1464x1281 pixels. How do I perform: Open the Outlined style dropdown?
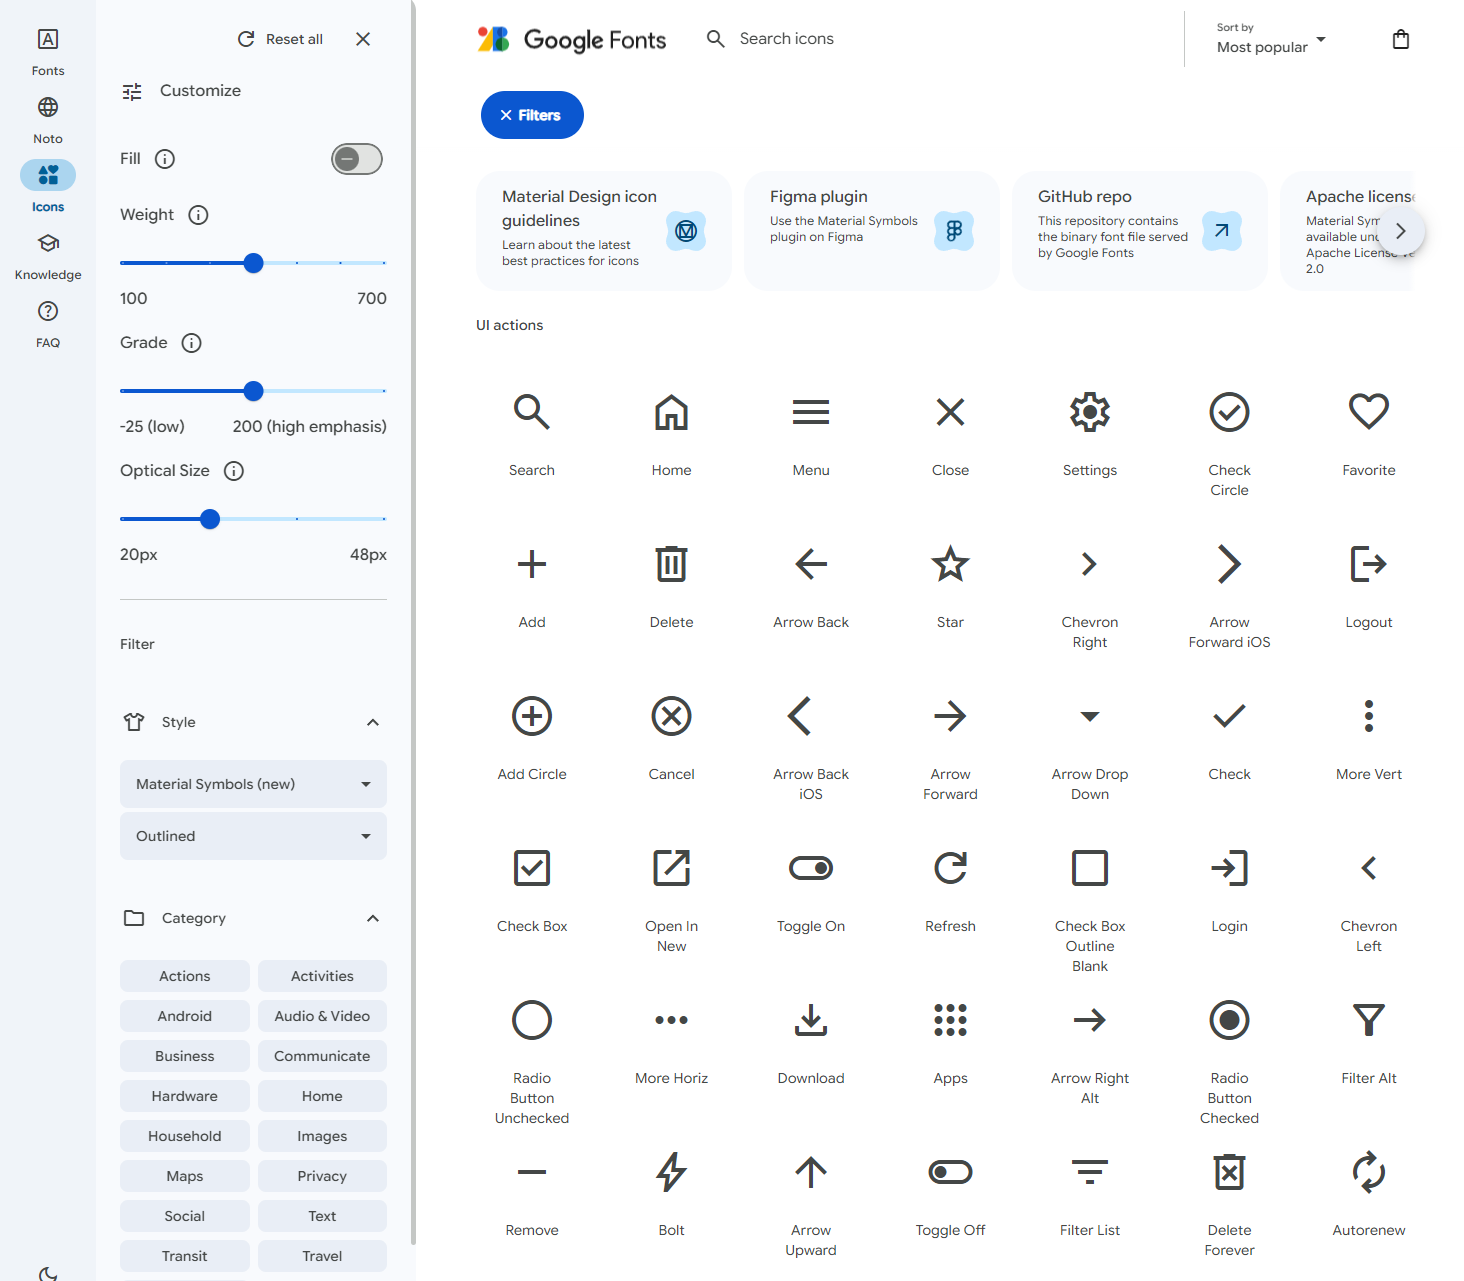[253, 836]
